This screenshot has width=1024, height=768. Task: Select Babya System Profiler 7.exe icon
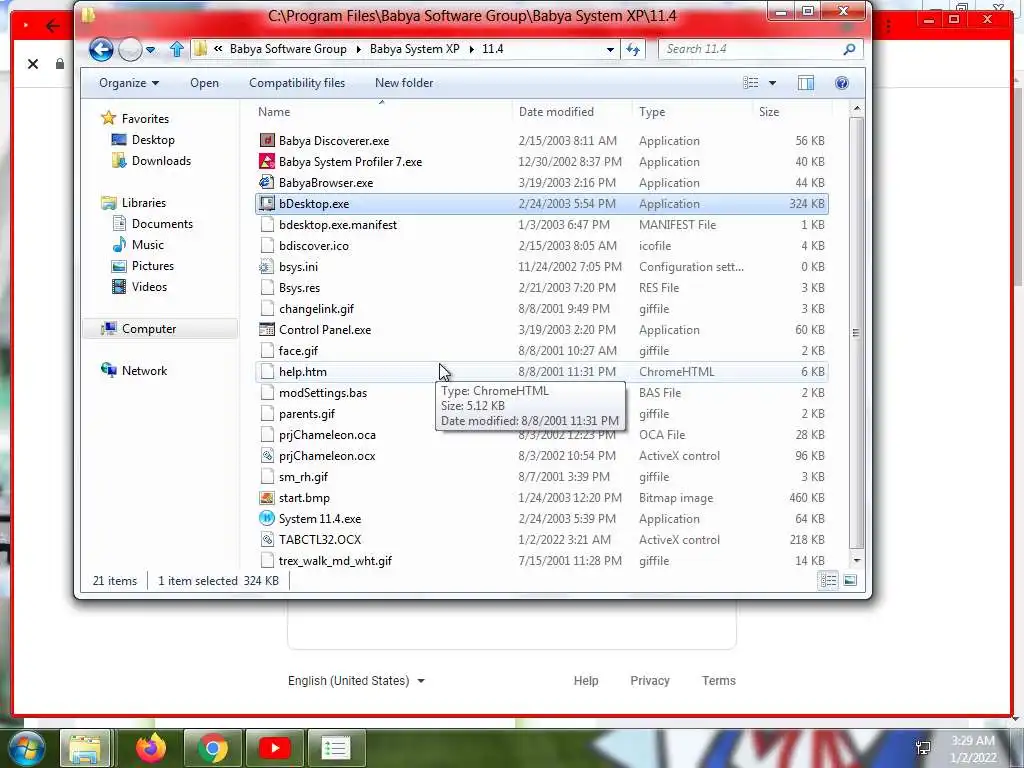(266, 161)
